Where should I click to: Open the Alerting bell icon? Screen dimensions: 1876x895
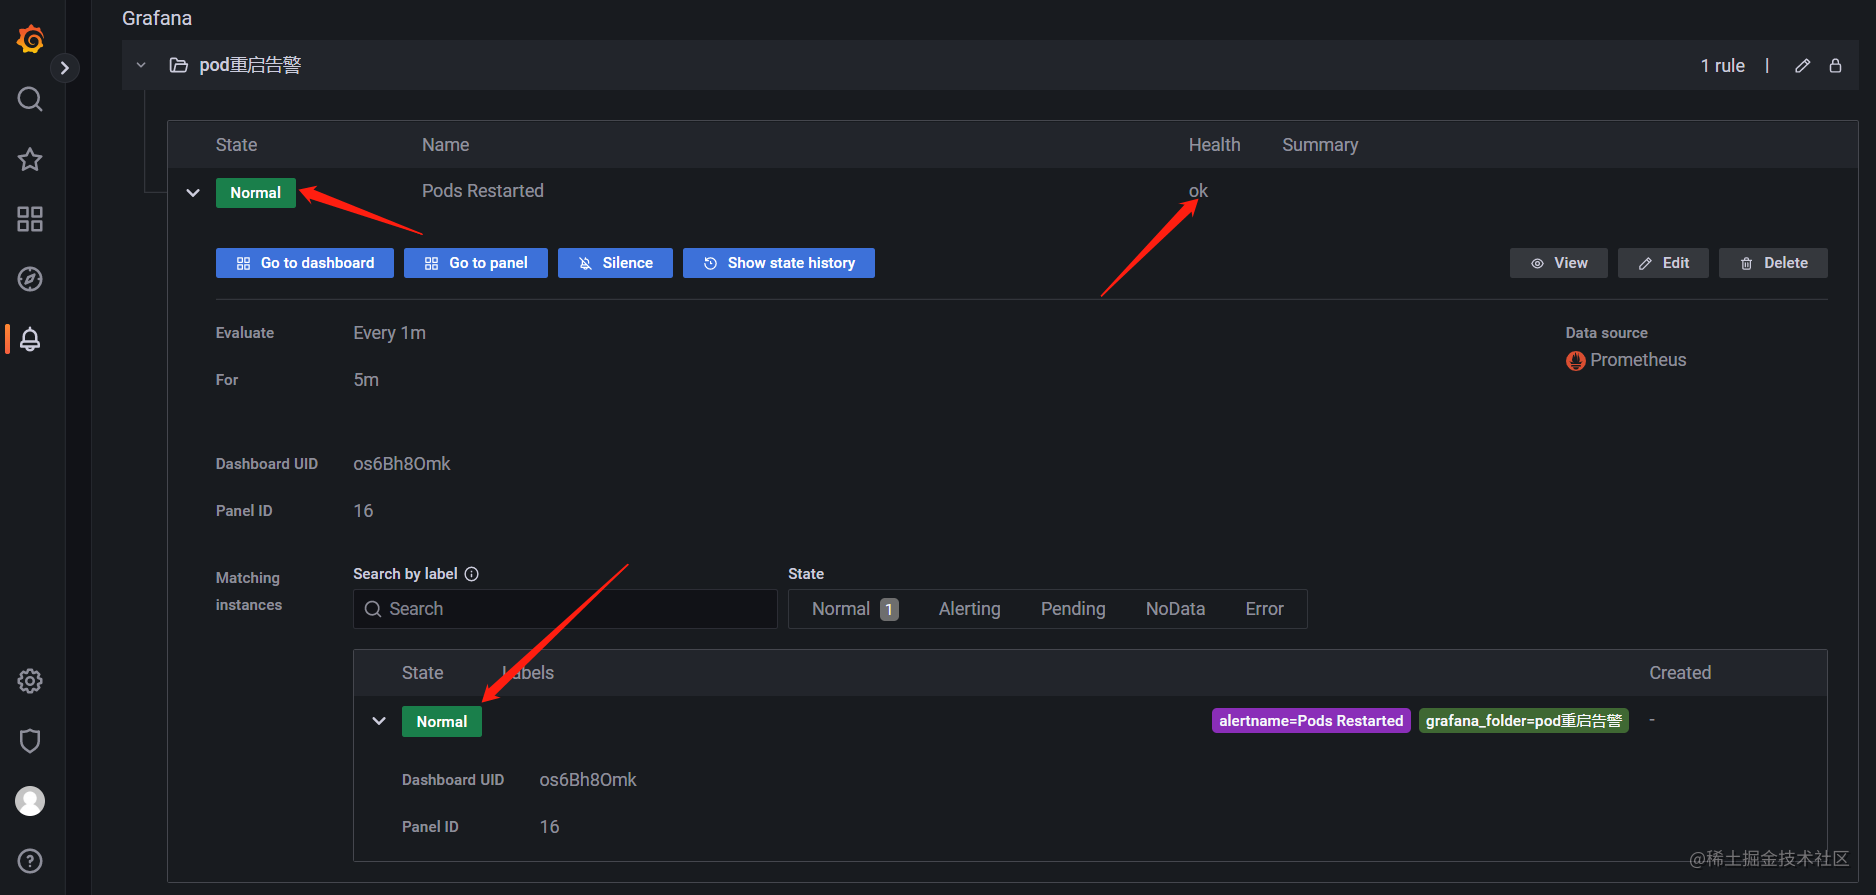tap(30, 339)
